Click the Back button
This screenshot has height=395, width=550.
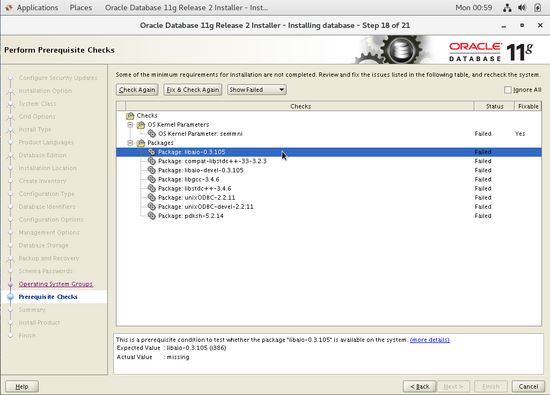(x=420, y=387)
